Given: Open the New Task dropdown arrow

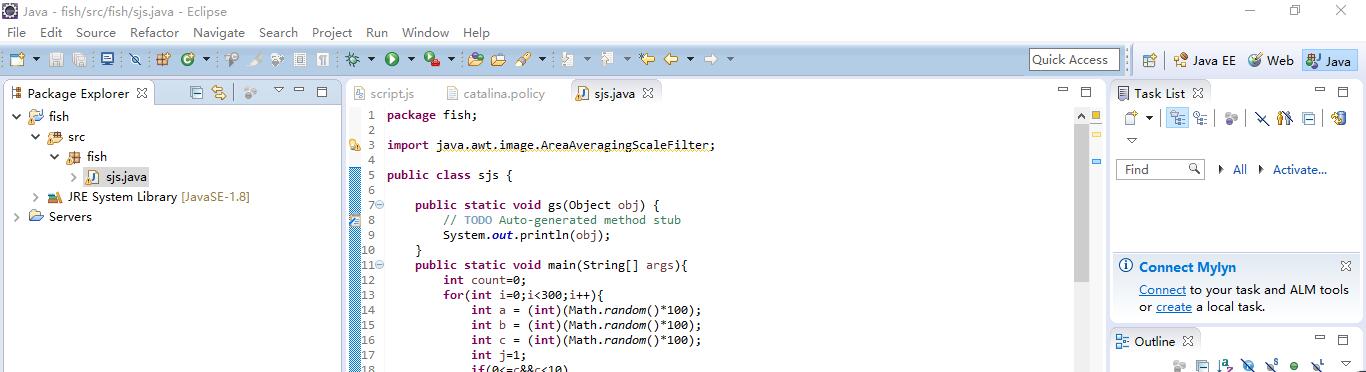Looking at the screenshot, I should coord(1150,118).
